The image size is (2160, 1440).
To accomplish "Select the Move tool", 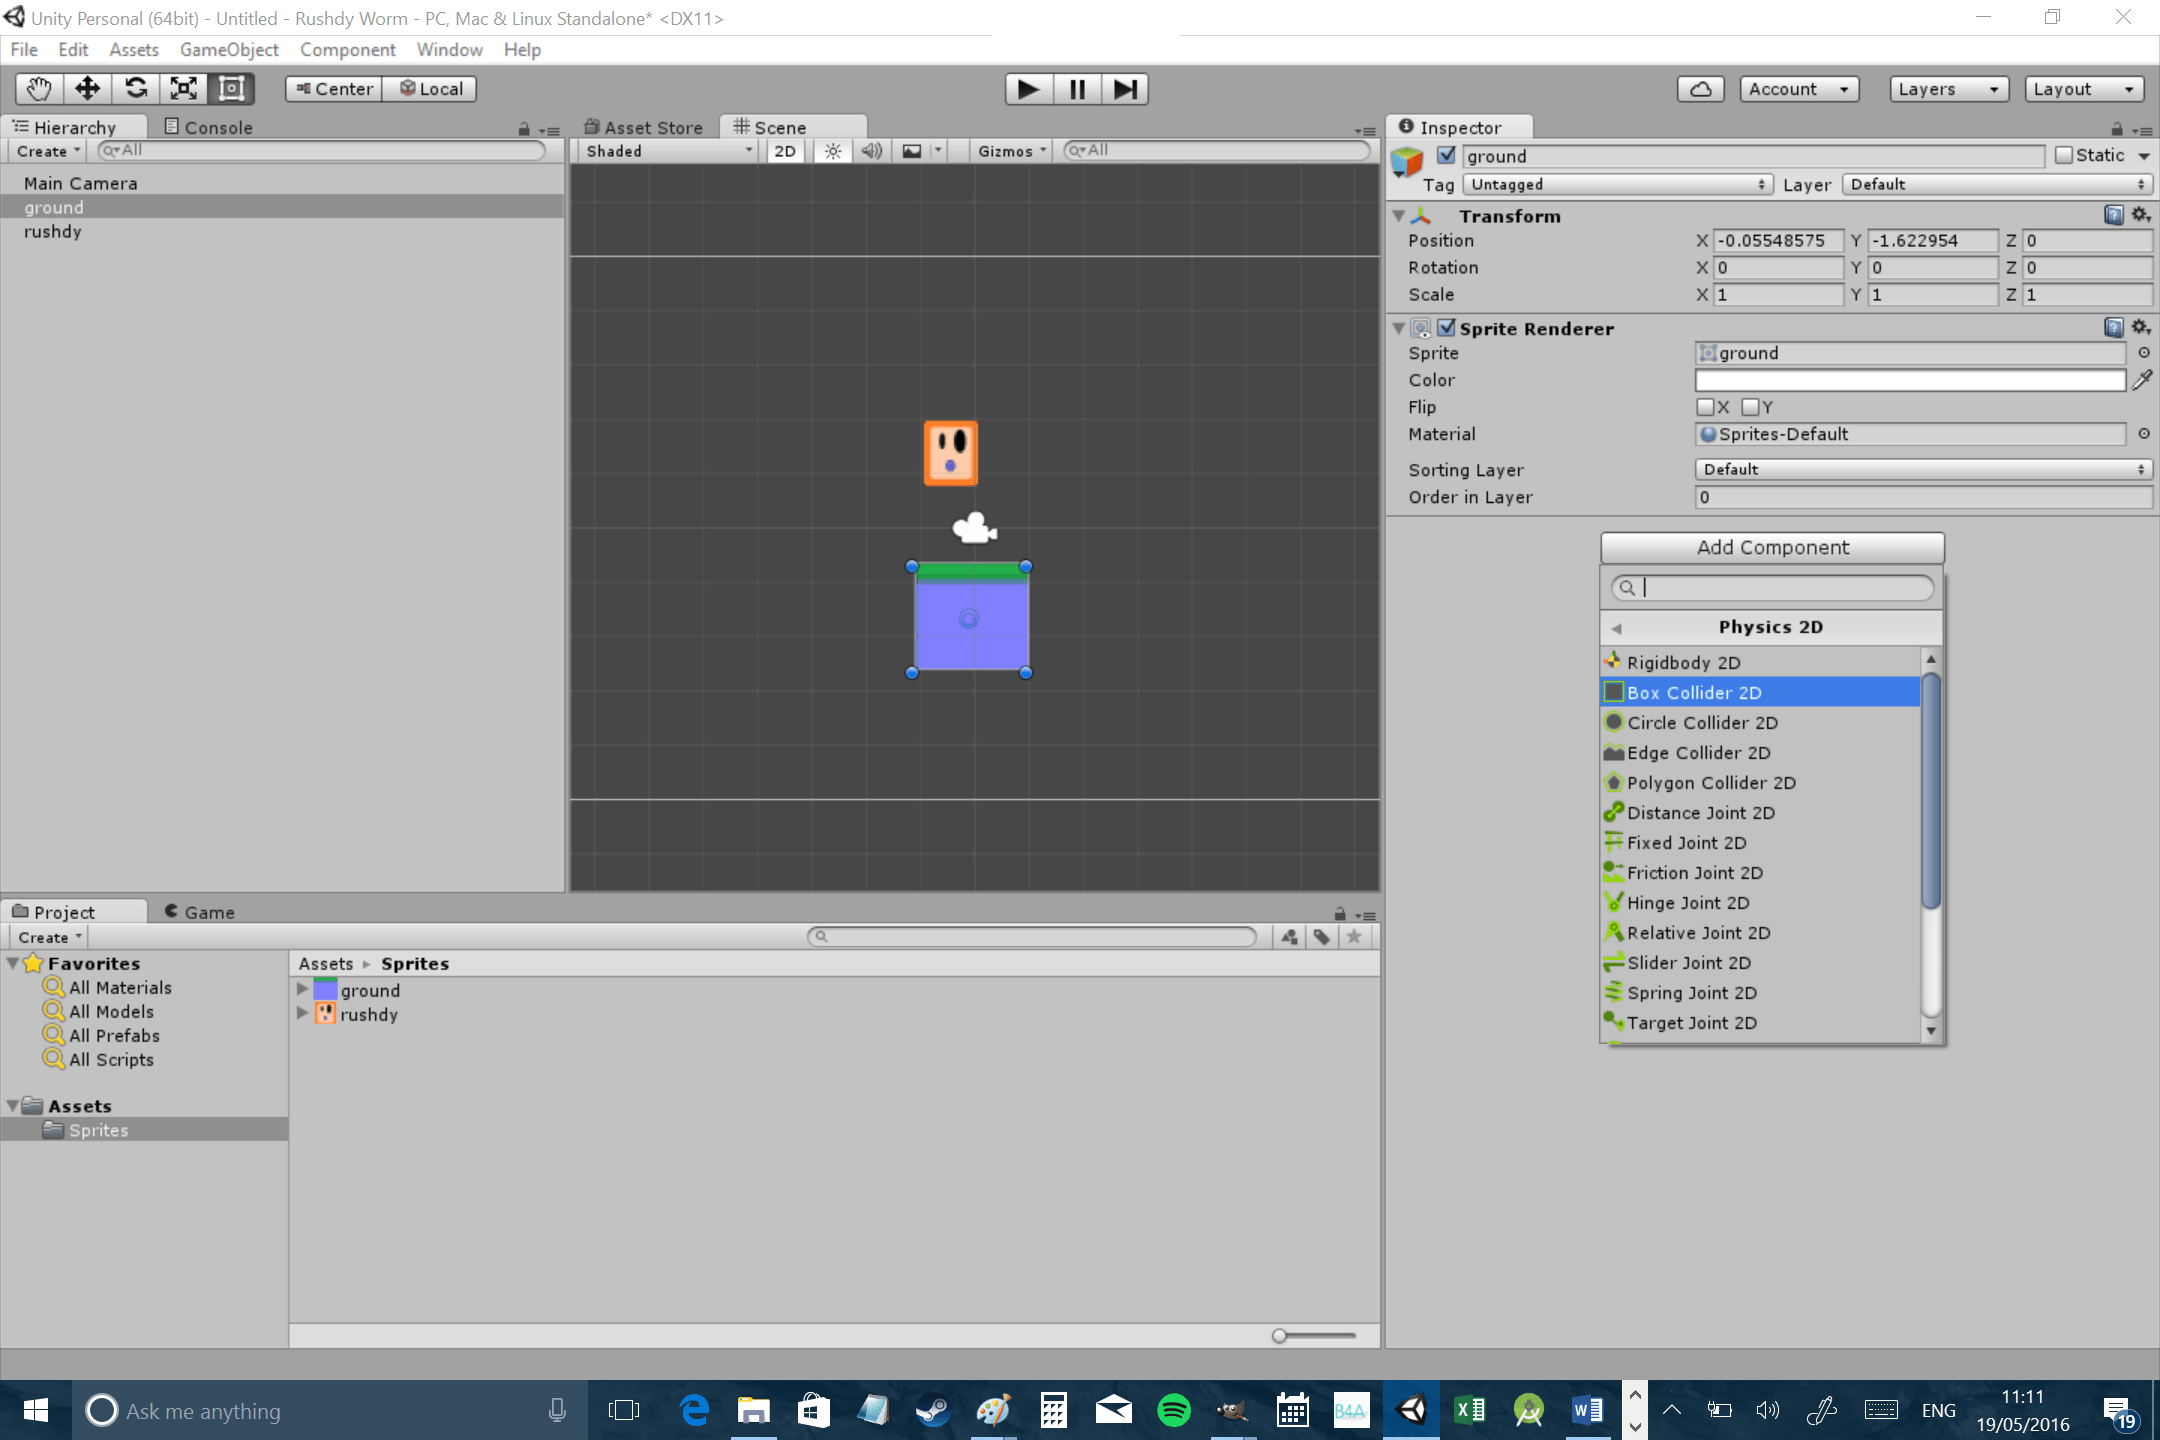I will pos(88,89).
